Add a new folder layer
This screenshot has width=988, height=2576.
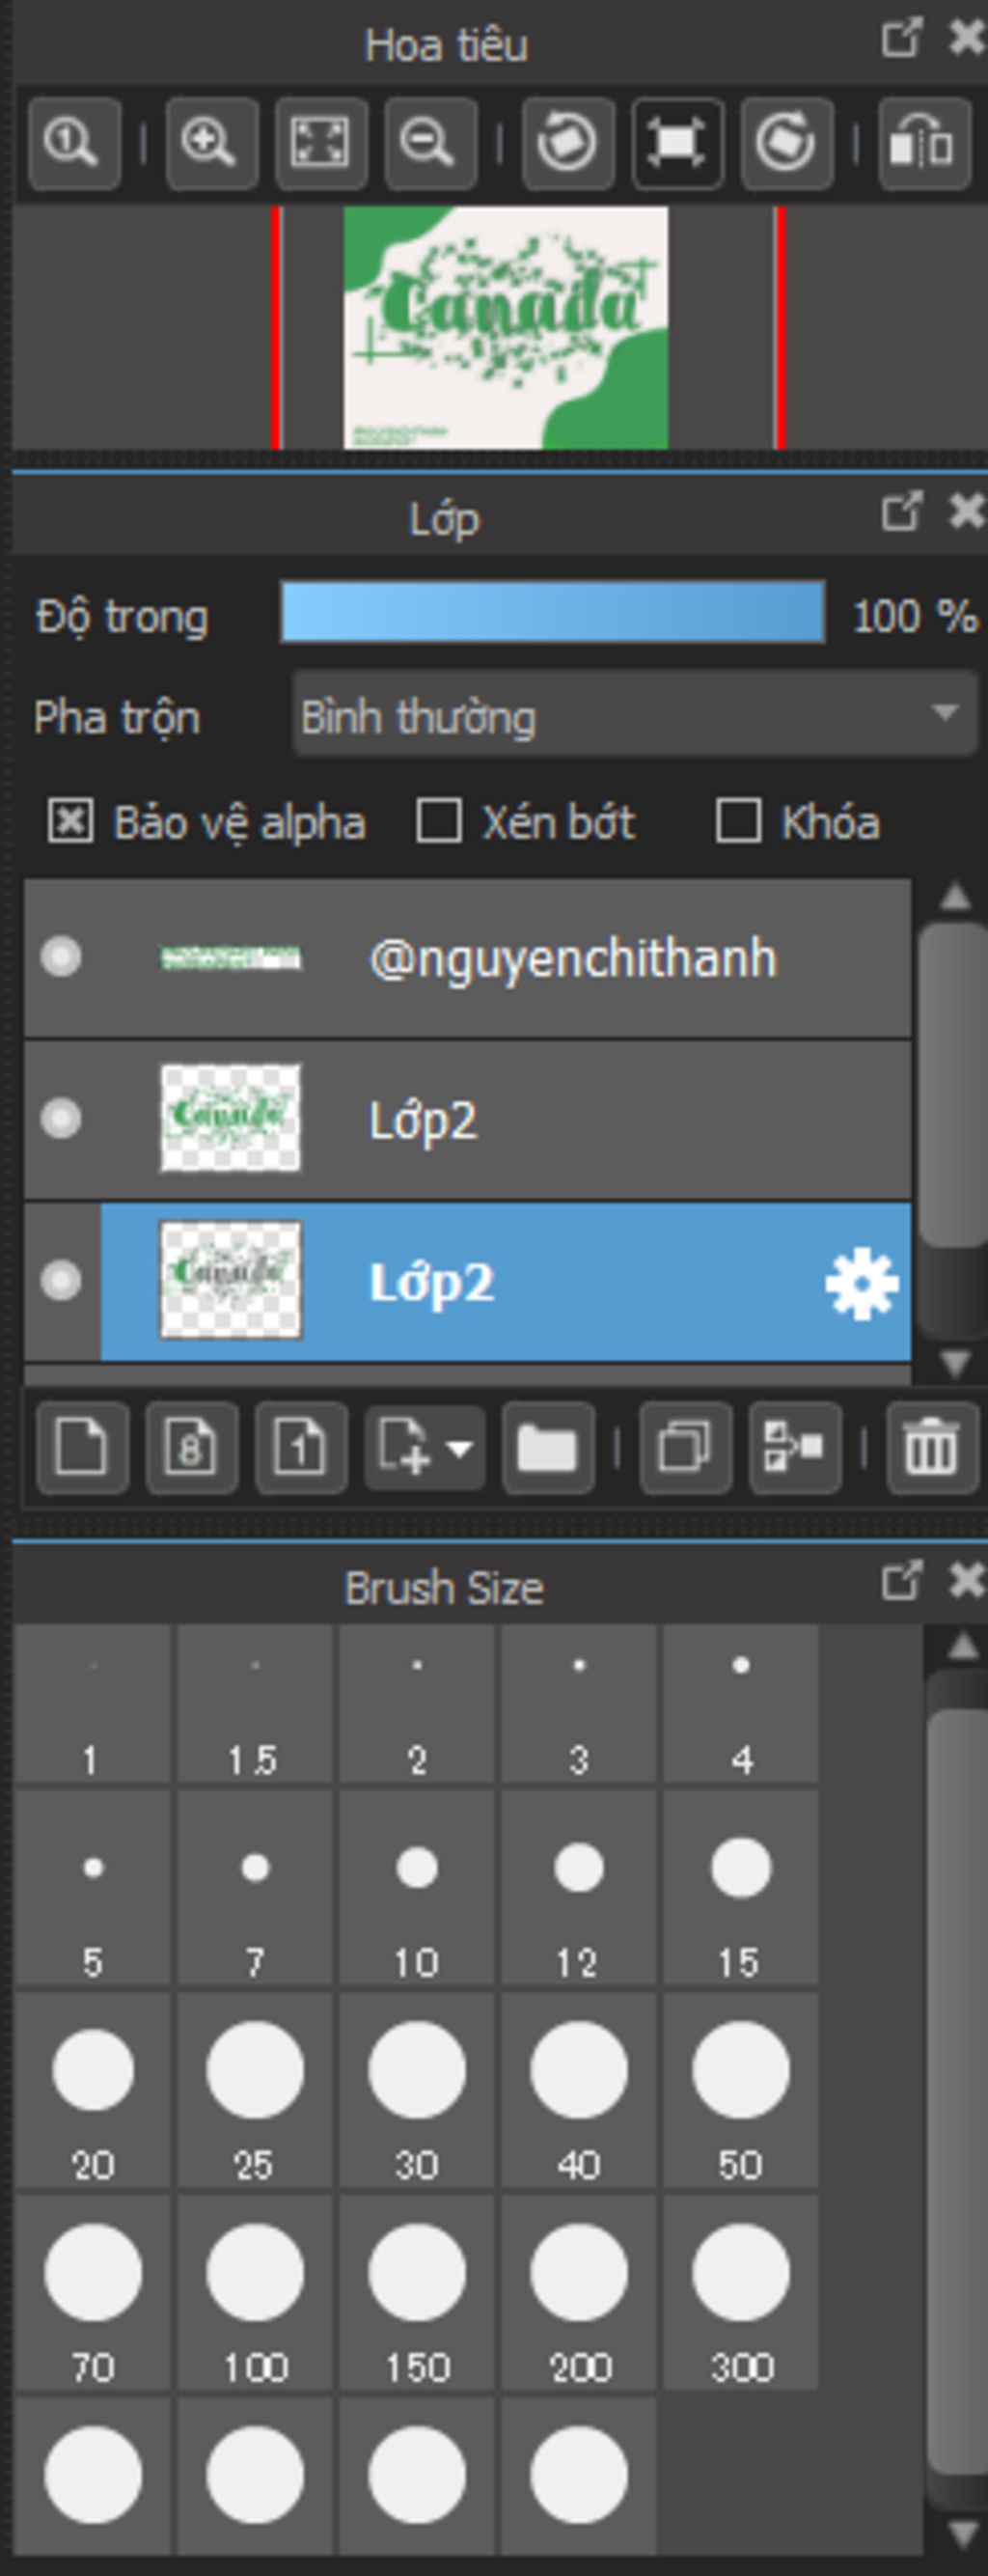pyautogui.click(x=547, y=1447)
